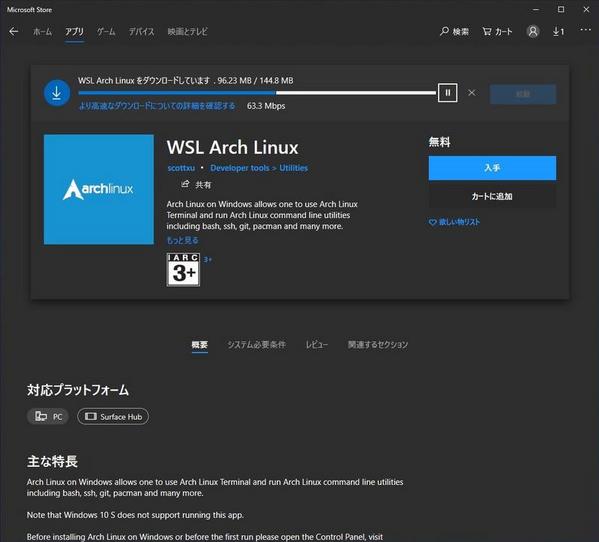Viewport: 599px width, 542px height.
Task: Select the アプリ tab
Action: pos(74,32)
